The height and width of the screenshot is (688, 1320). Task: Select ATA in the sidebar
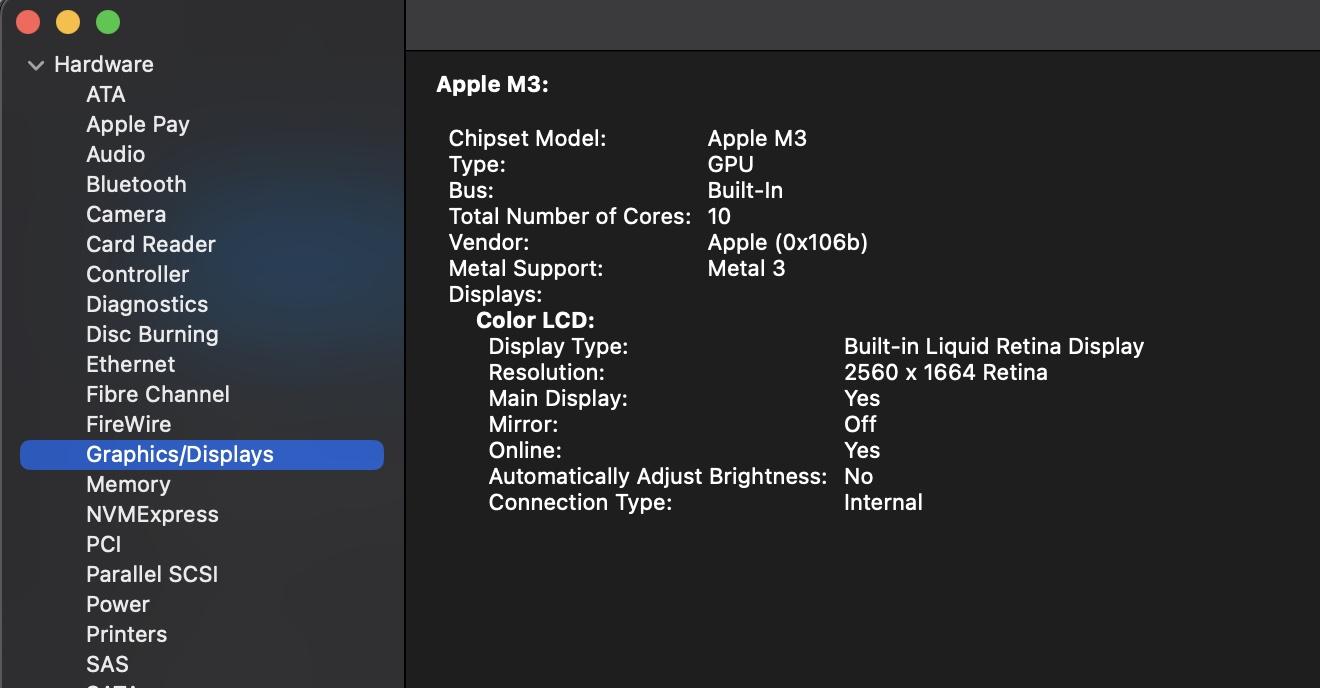pos(105,94)
